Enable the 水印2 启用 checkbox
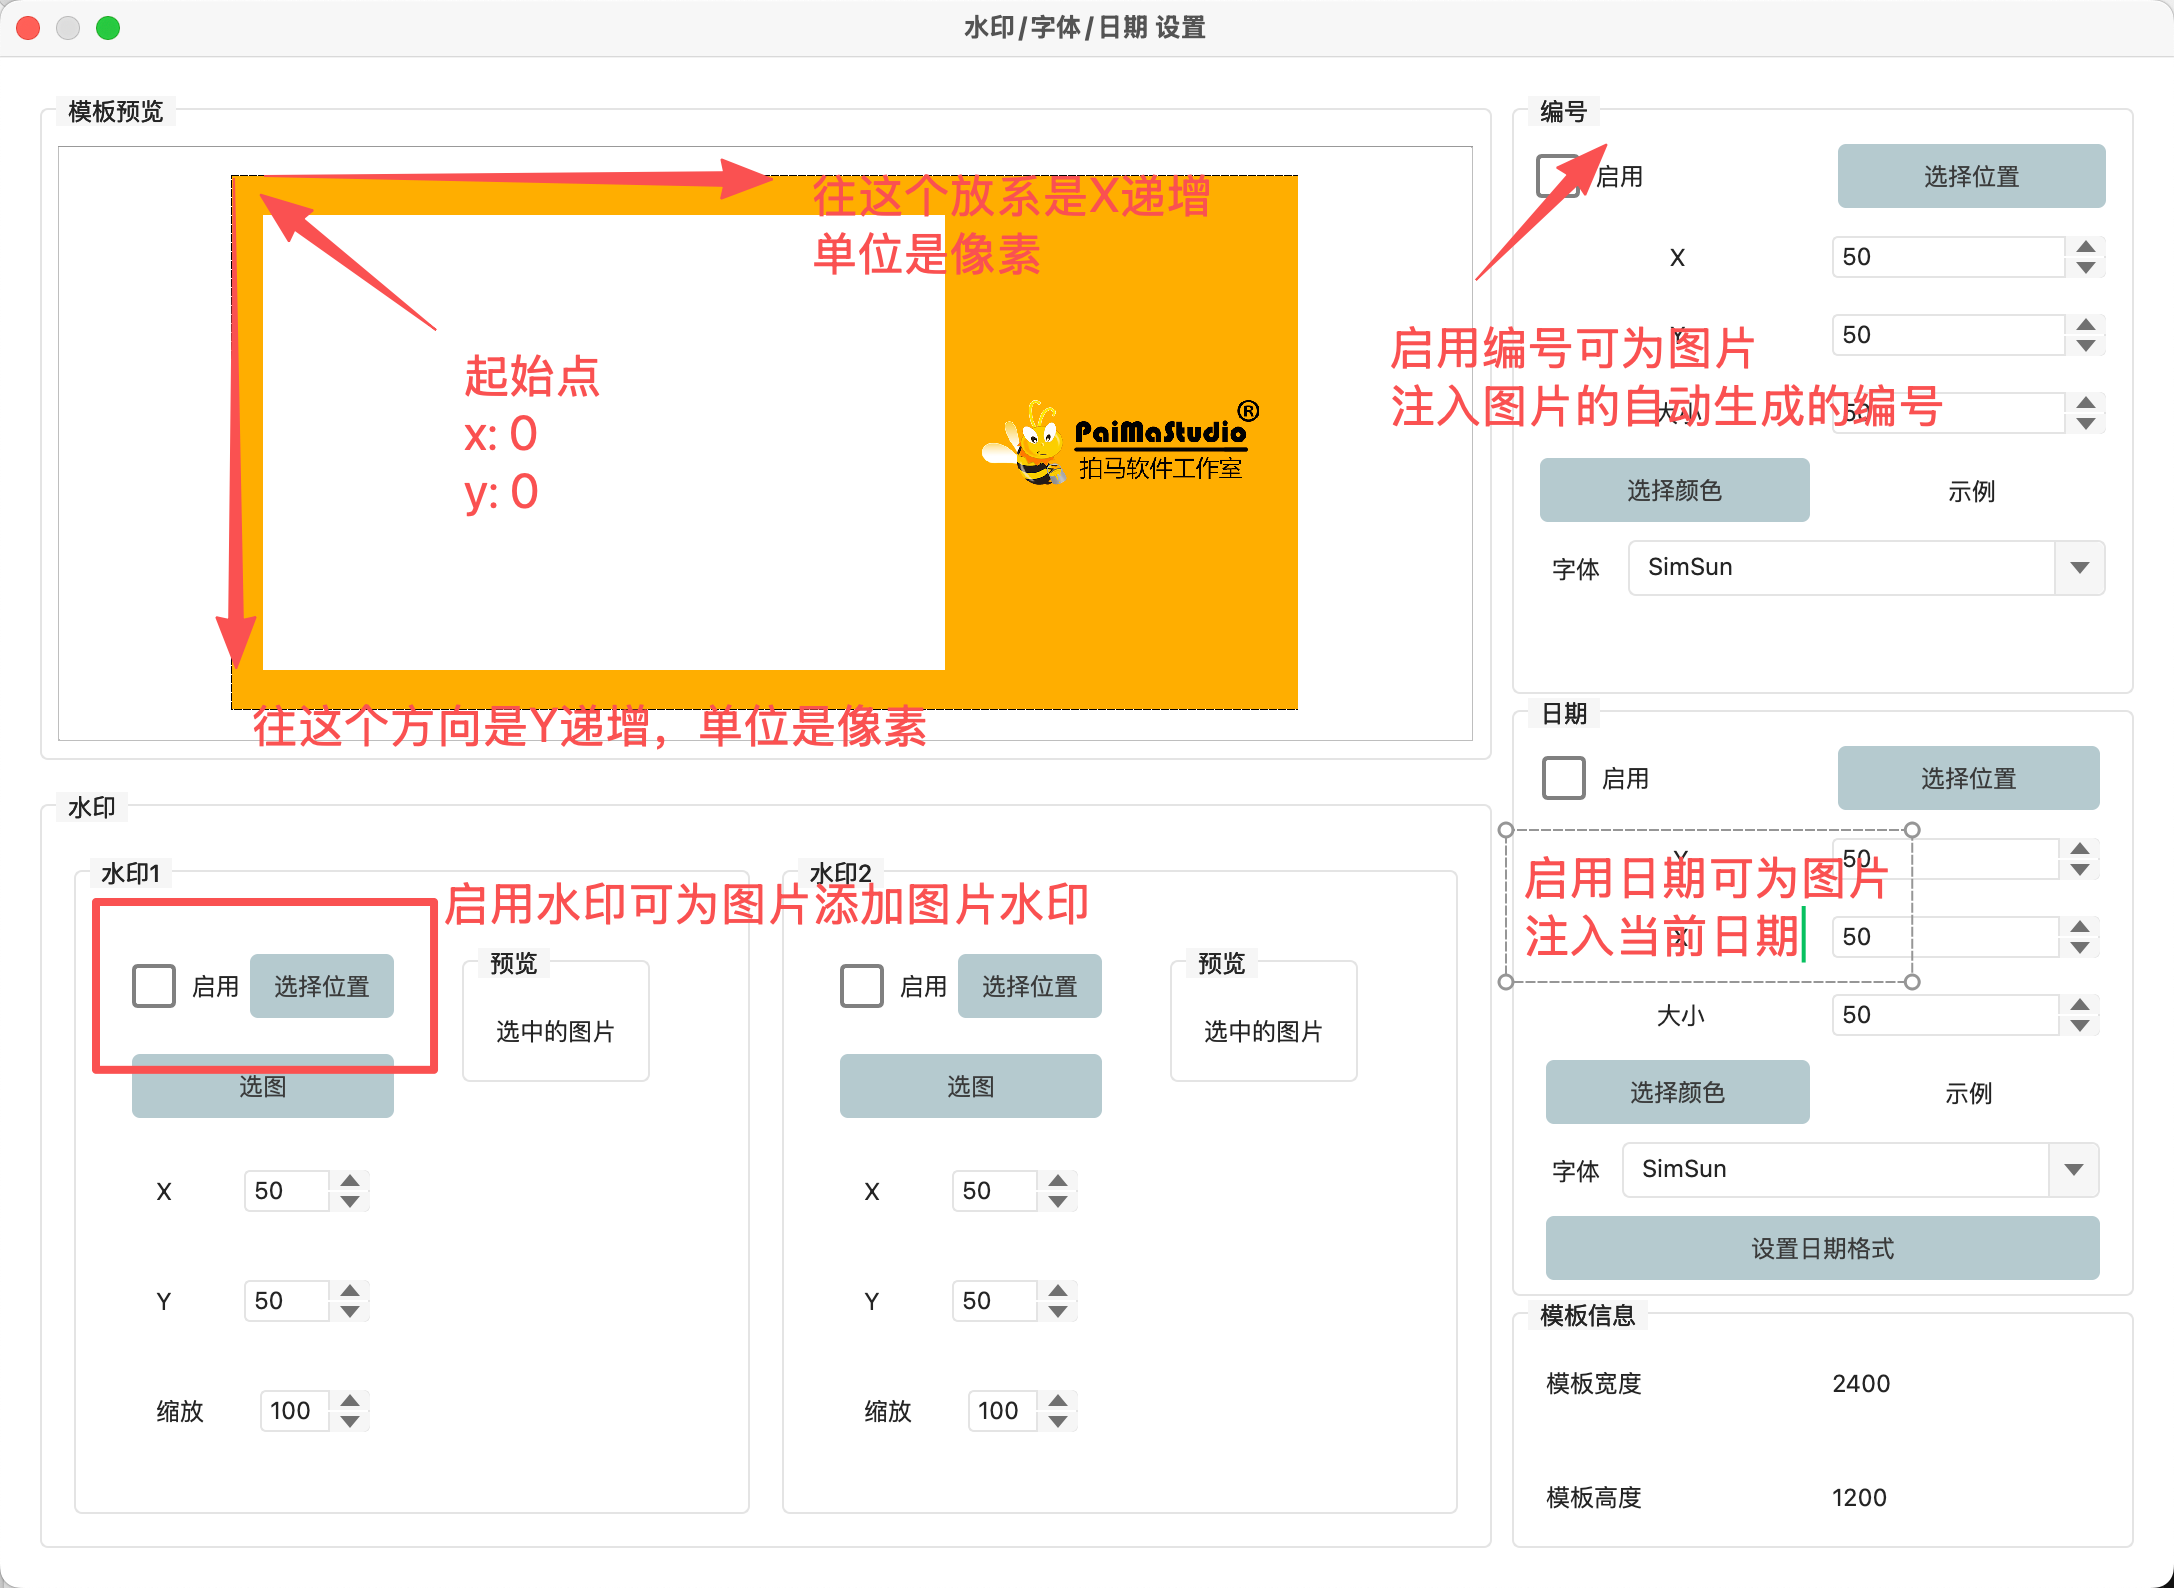The height and width of the screenshot is (1588, 2174). [x=862, y=986]
